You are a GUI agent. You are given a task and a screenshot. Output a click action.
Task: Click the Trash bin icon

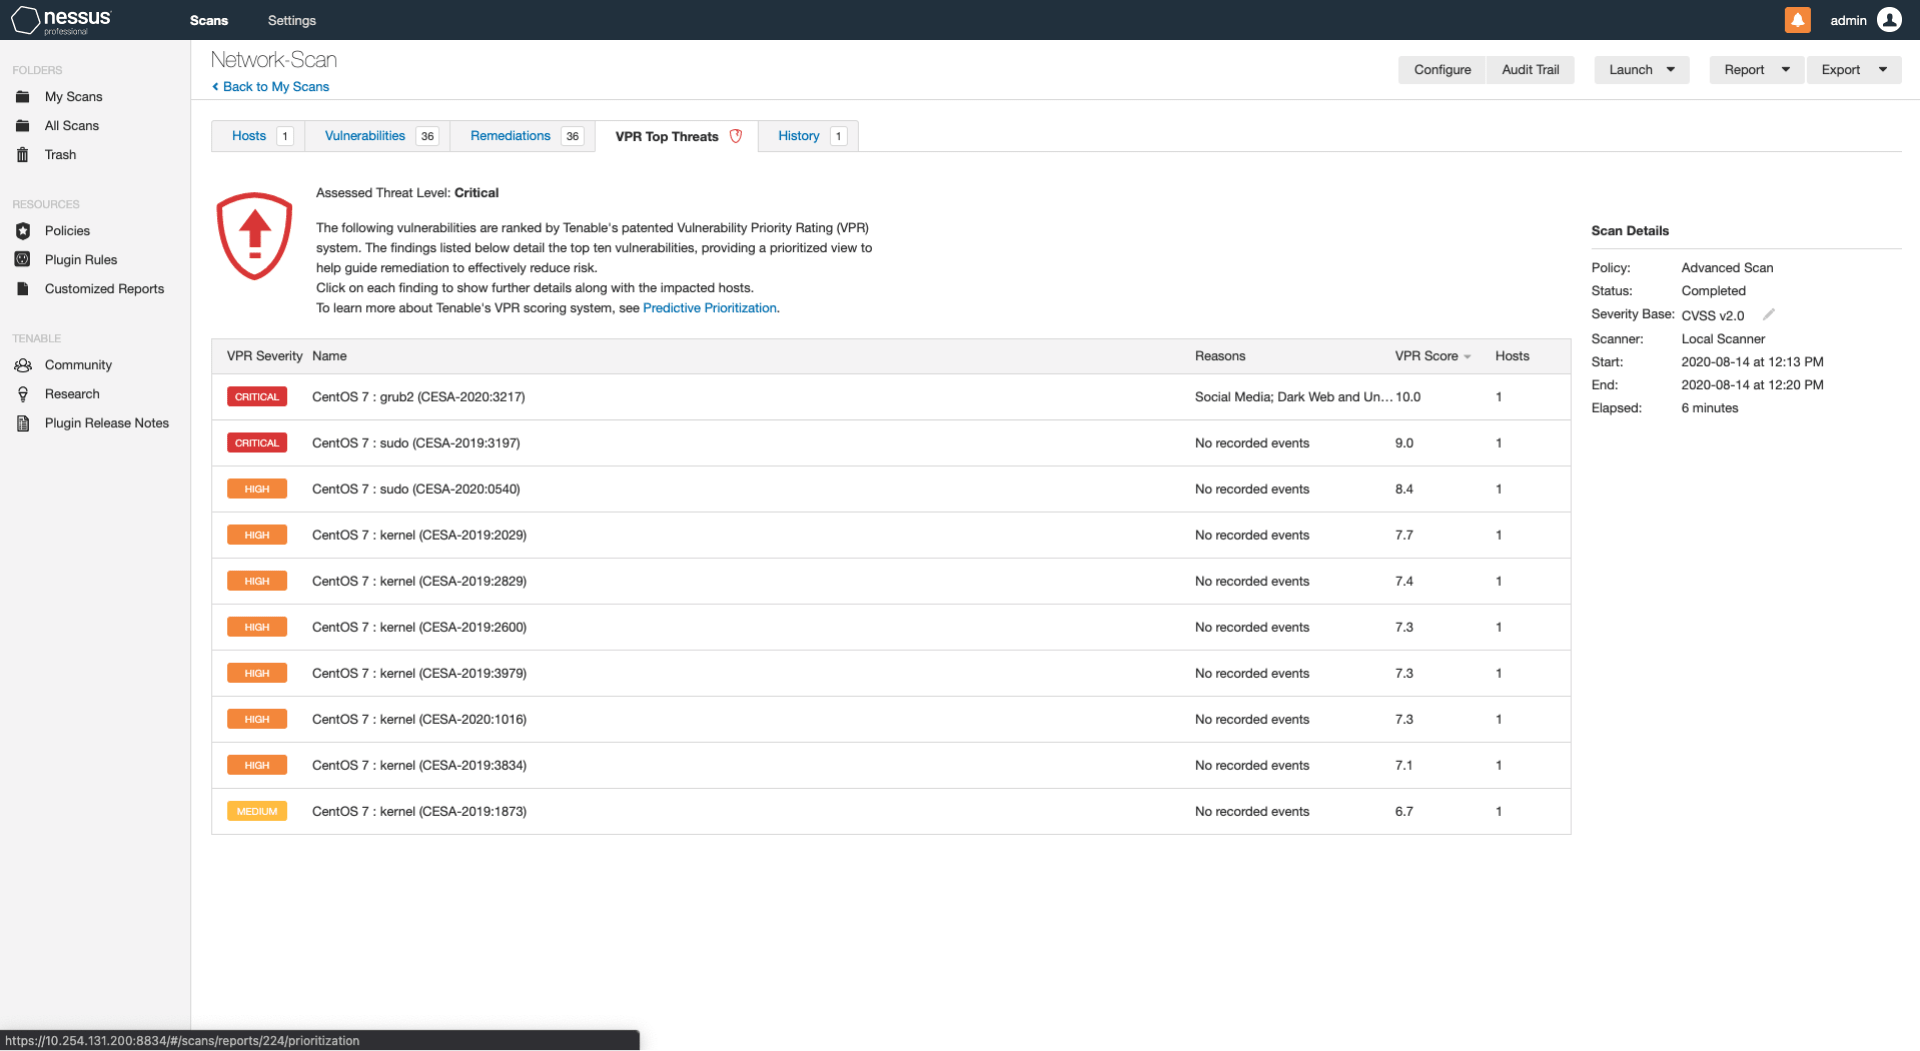(23, 155)
